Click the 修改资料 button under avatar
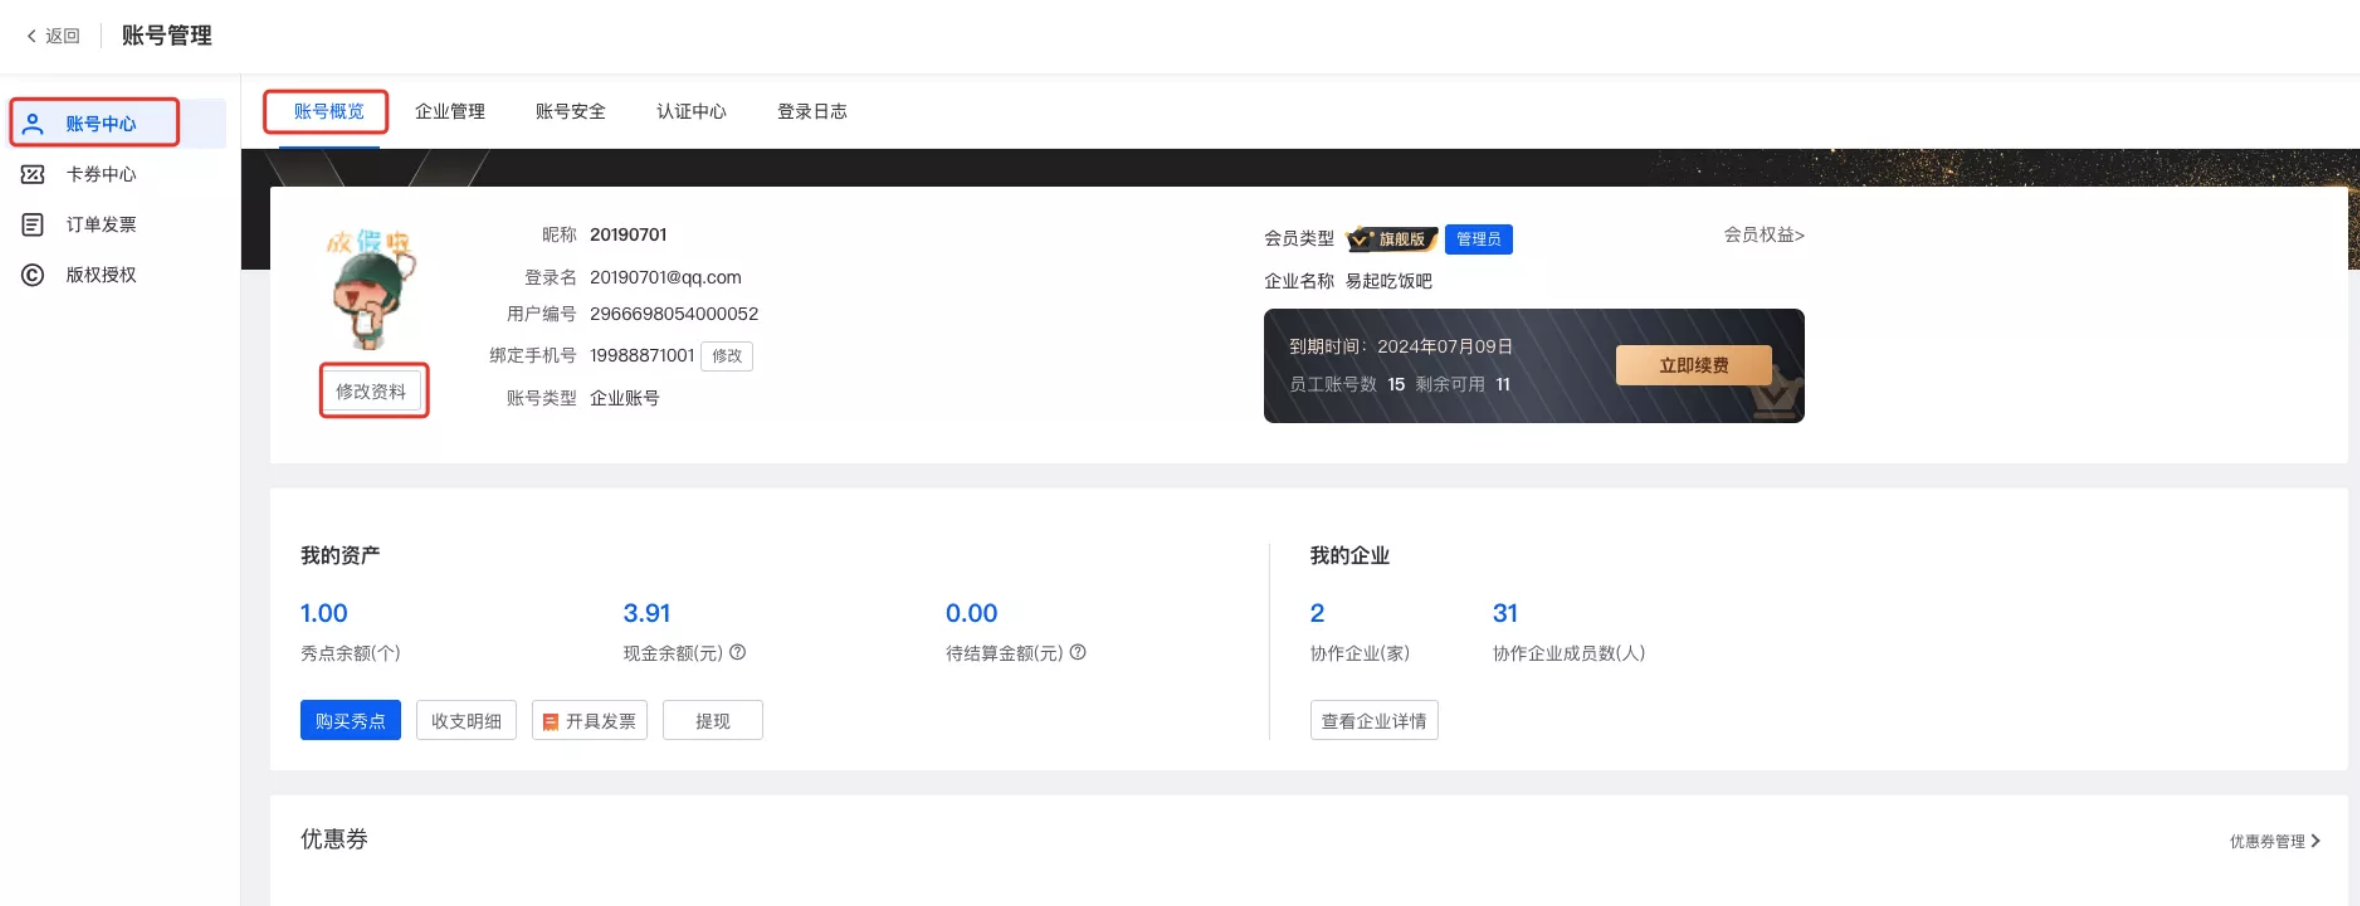 371,391
